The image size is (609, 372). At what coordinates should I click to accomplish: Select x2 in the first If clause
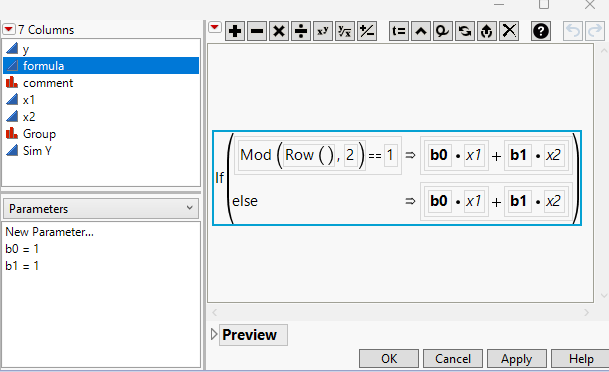(553, 155)
